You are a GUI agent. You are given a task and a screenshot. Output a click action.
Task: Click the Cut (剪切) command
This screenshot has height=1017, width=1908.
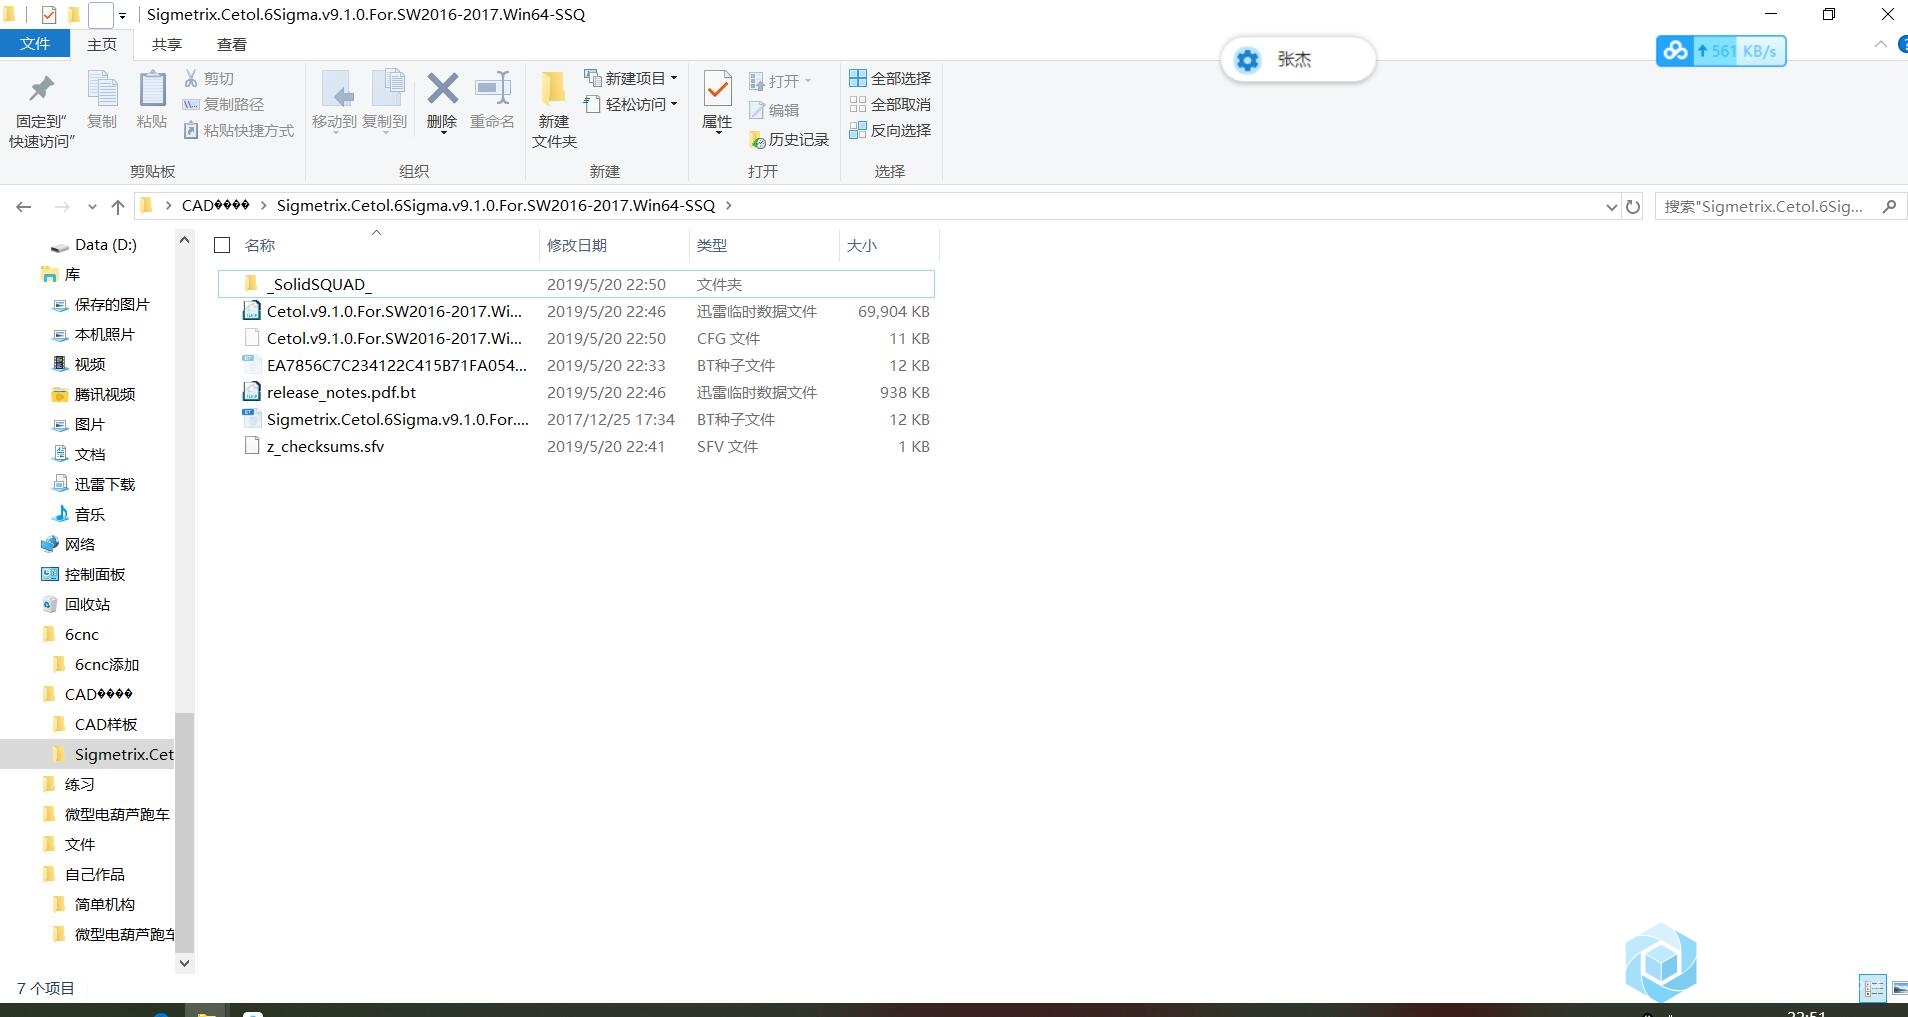coord(210,78)
